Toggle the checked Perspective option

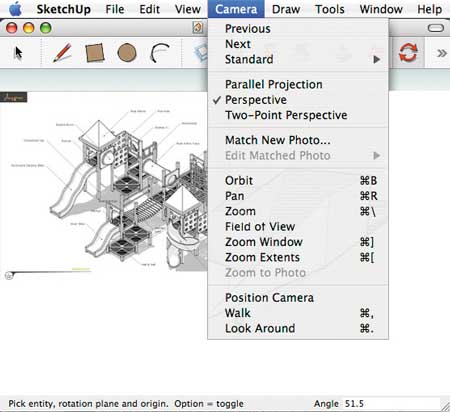tap(298, 100)
